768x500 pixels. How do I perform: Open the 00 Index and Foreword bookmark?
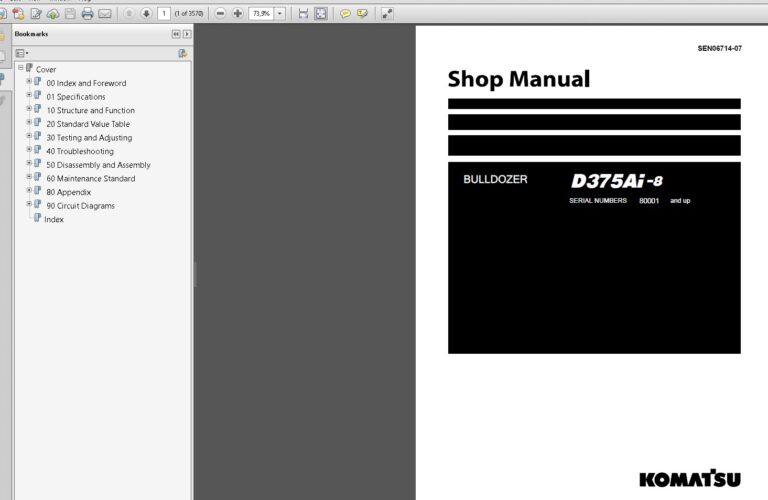tap(86, 83)
